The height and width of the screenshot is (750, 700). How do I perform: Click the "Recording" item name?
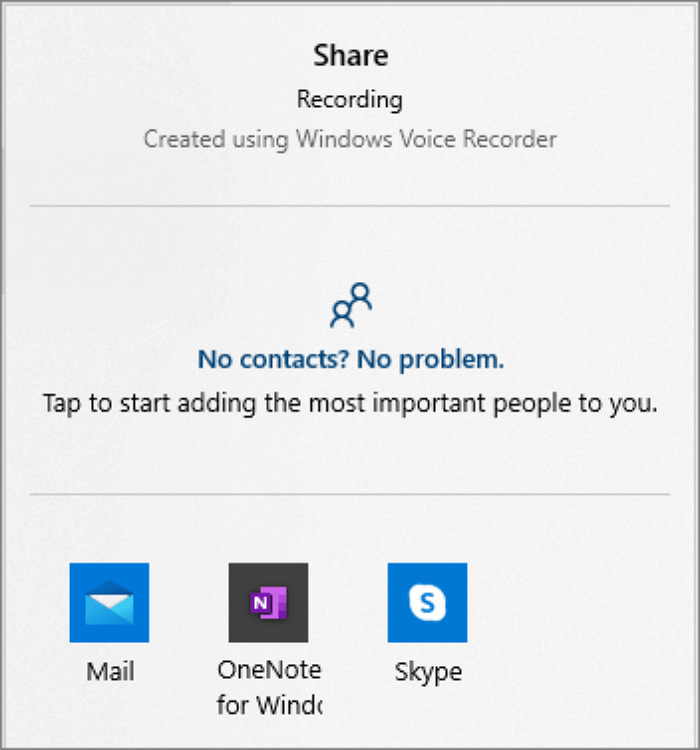[350, 100]
